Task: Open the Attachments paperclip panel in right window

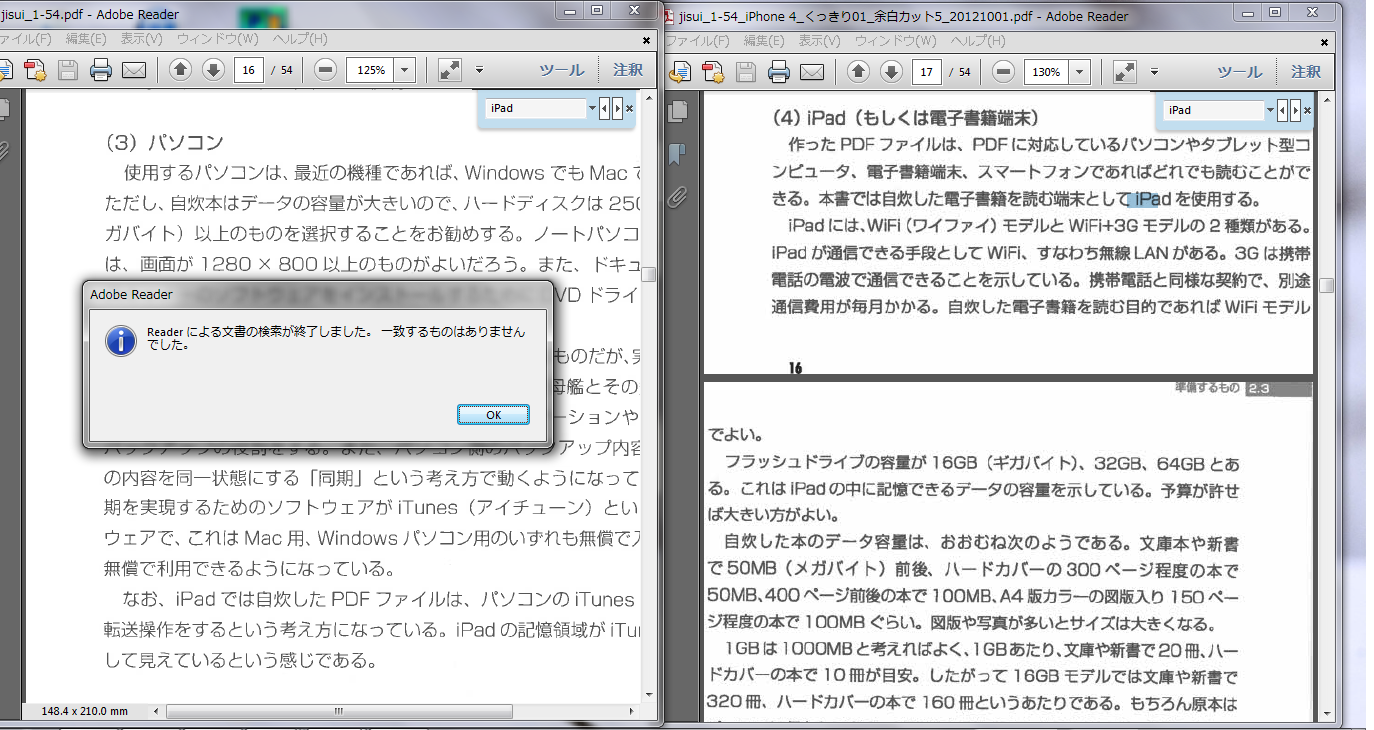Action: (x=677, y=196)
